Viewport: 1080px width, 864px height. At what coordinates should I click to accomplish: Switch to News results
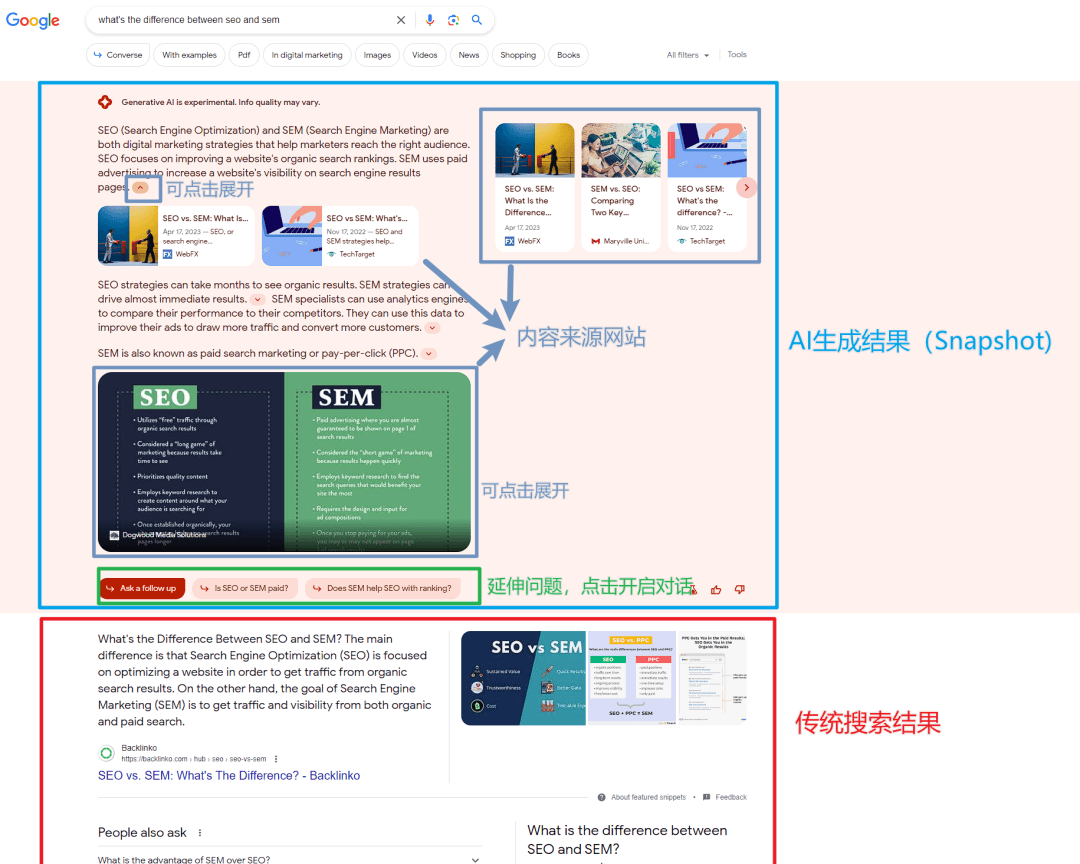tap(469, 55)
